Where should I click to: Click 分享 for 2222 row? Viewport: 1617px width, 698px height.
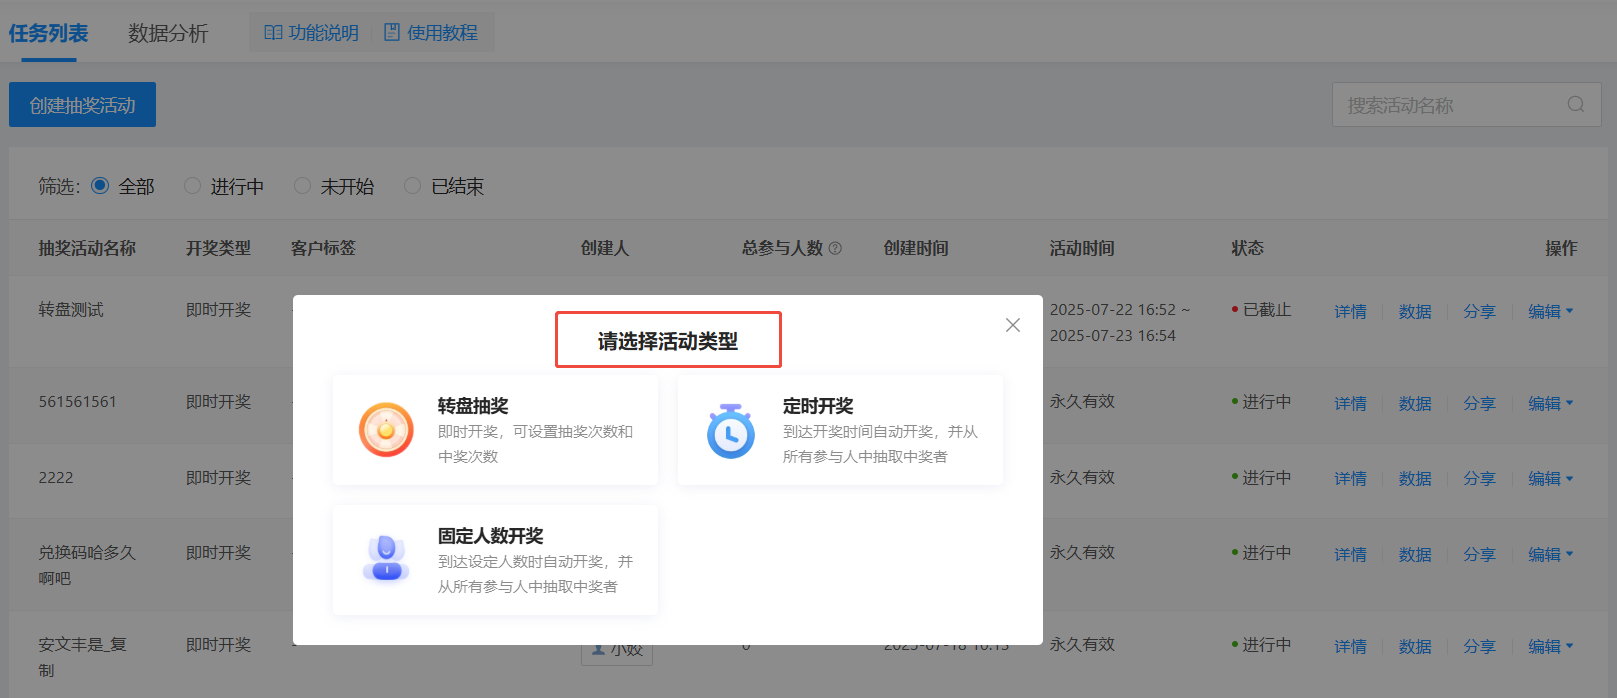click(x=1479, y=479)
